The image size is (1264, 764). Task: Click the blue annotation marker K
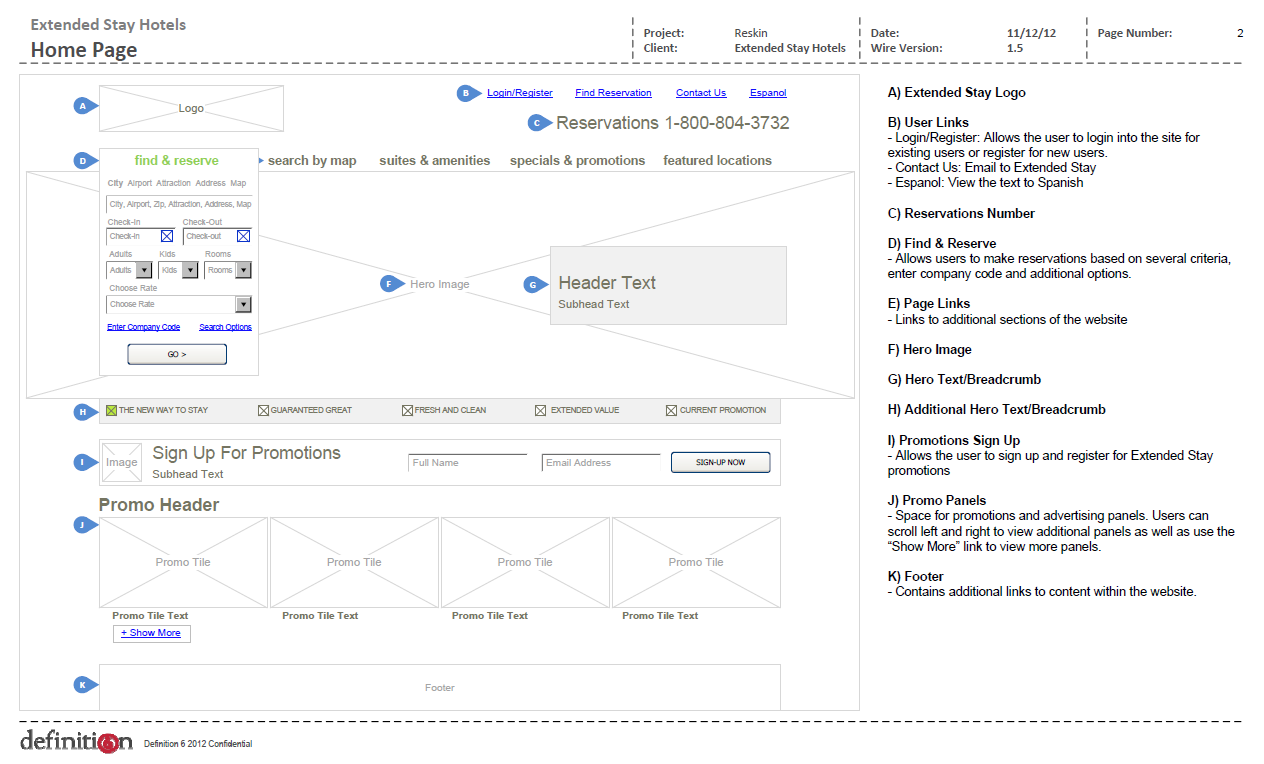[x=84, y=685]
